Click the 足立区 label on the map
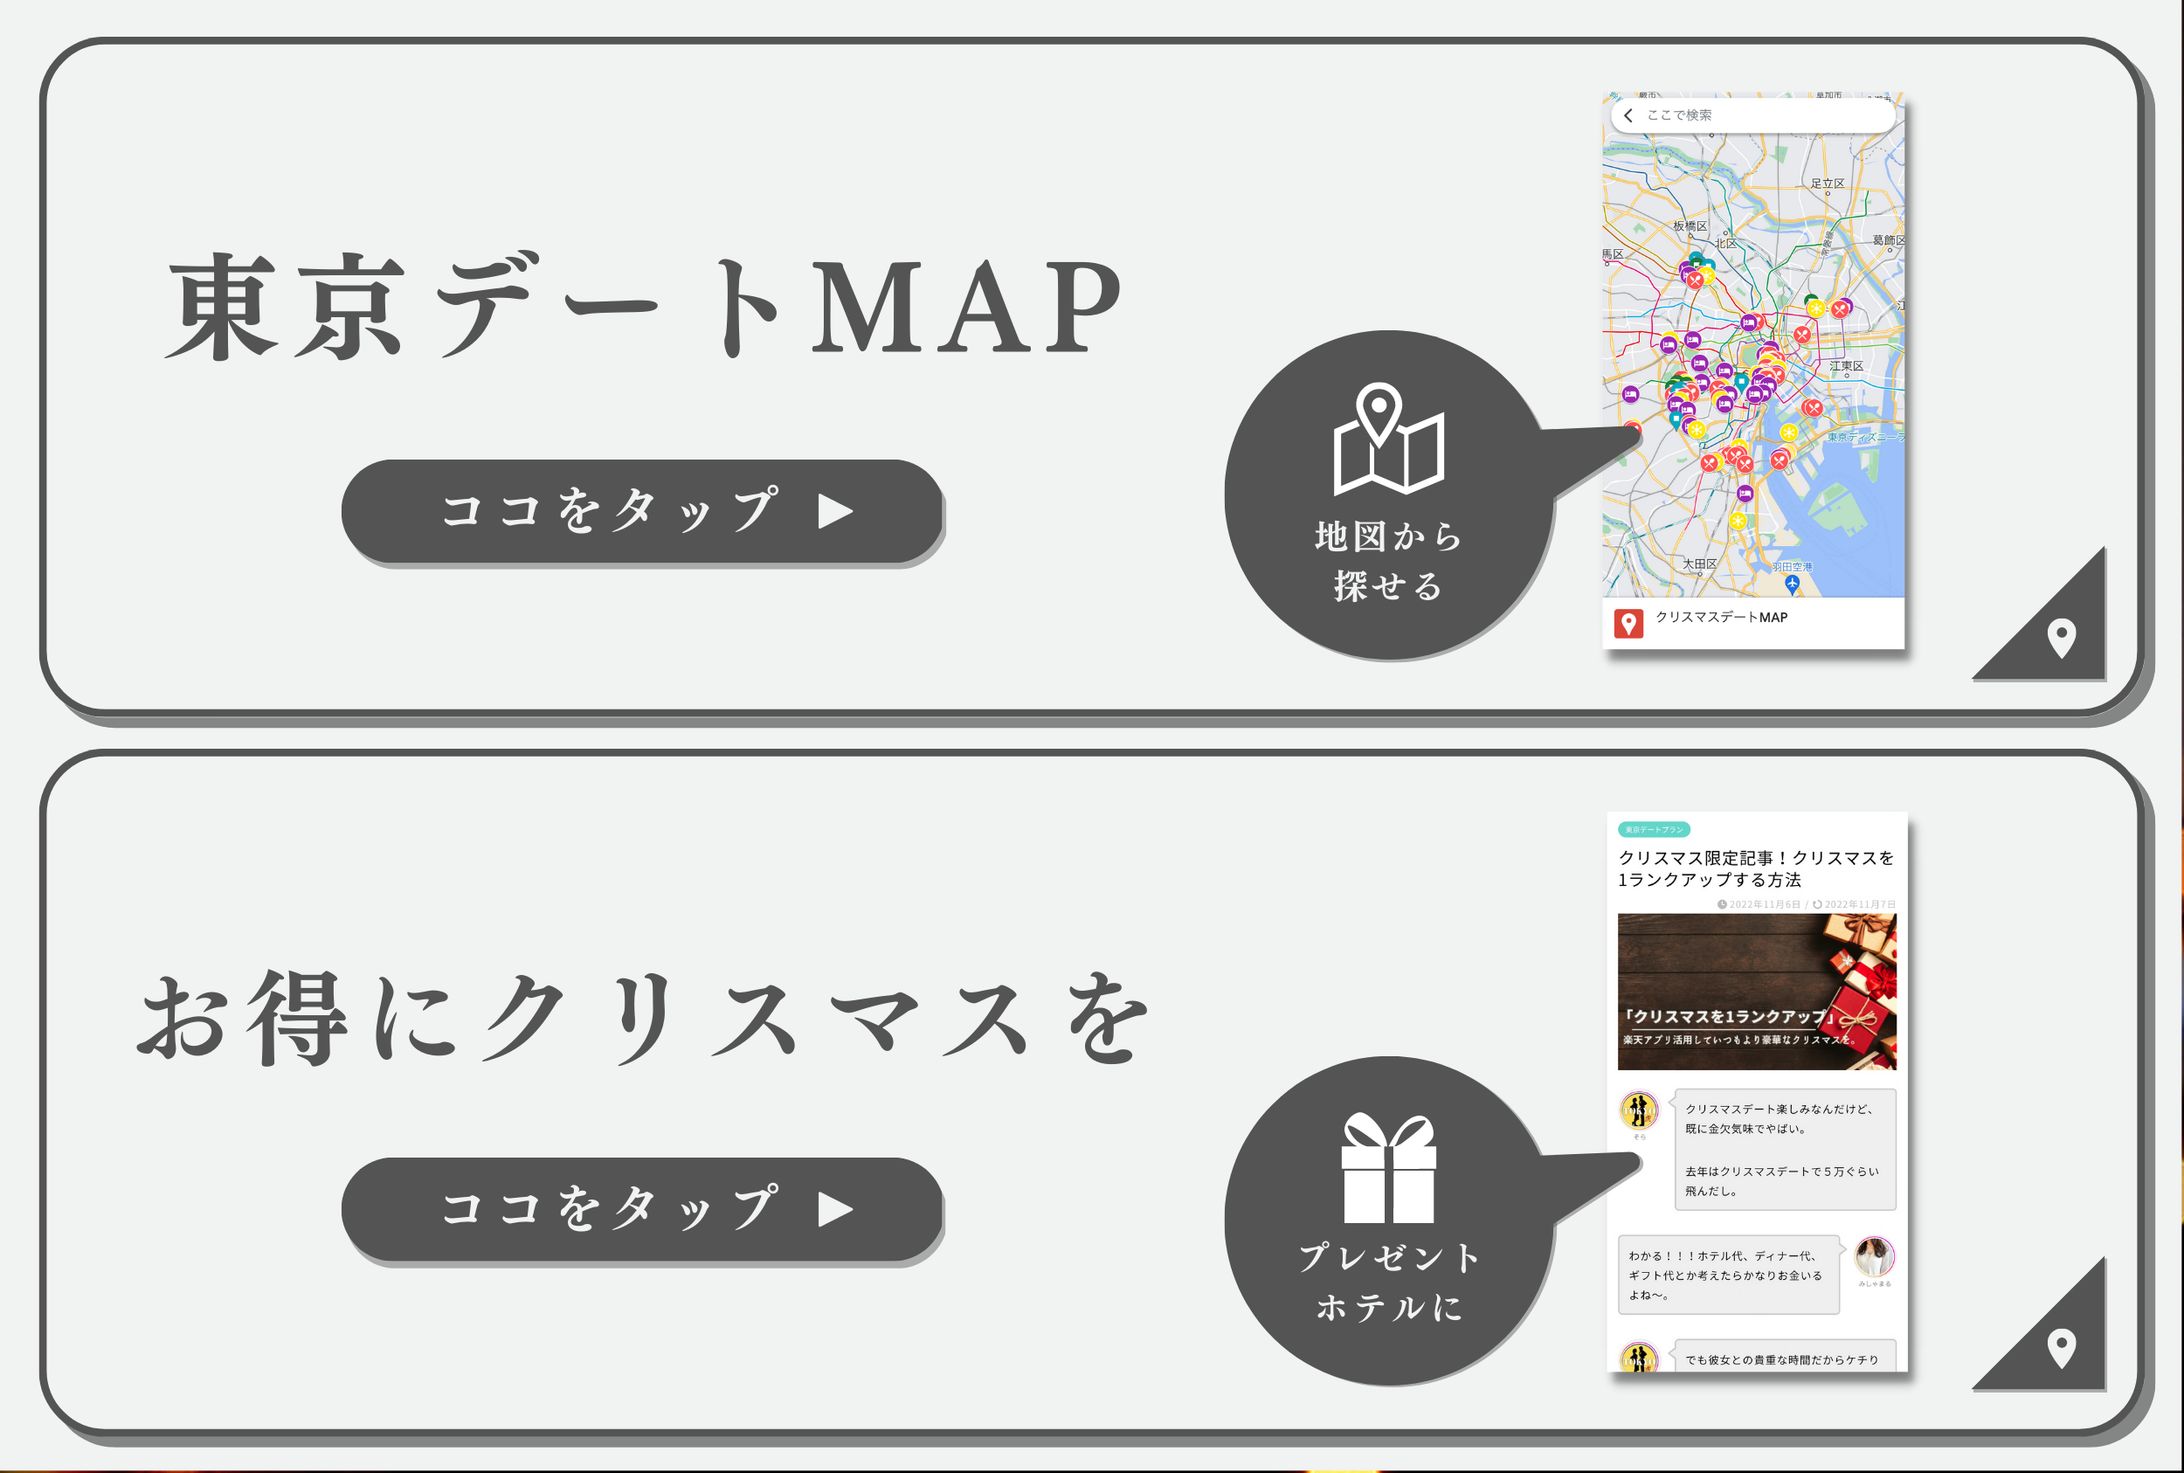The width and height of the screenshot is (2184, 1473). pyautogui.click(x=1827, y=183)
